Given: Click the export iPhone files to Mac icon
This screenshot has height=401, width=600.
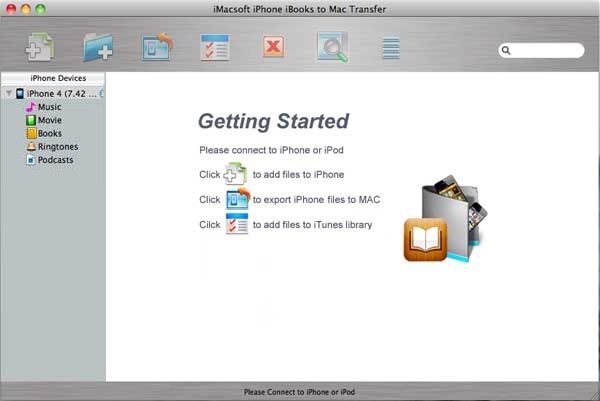Looking at the screenshot, I should 157,47.
